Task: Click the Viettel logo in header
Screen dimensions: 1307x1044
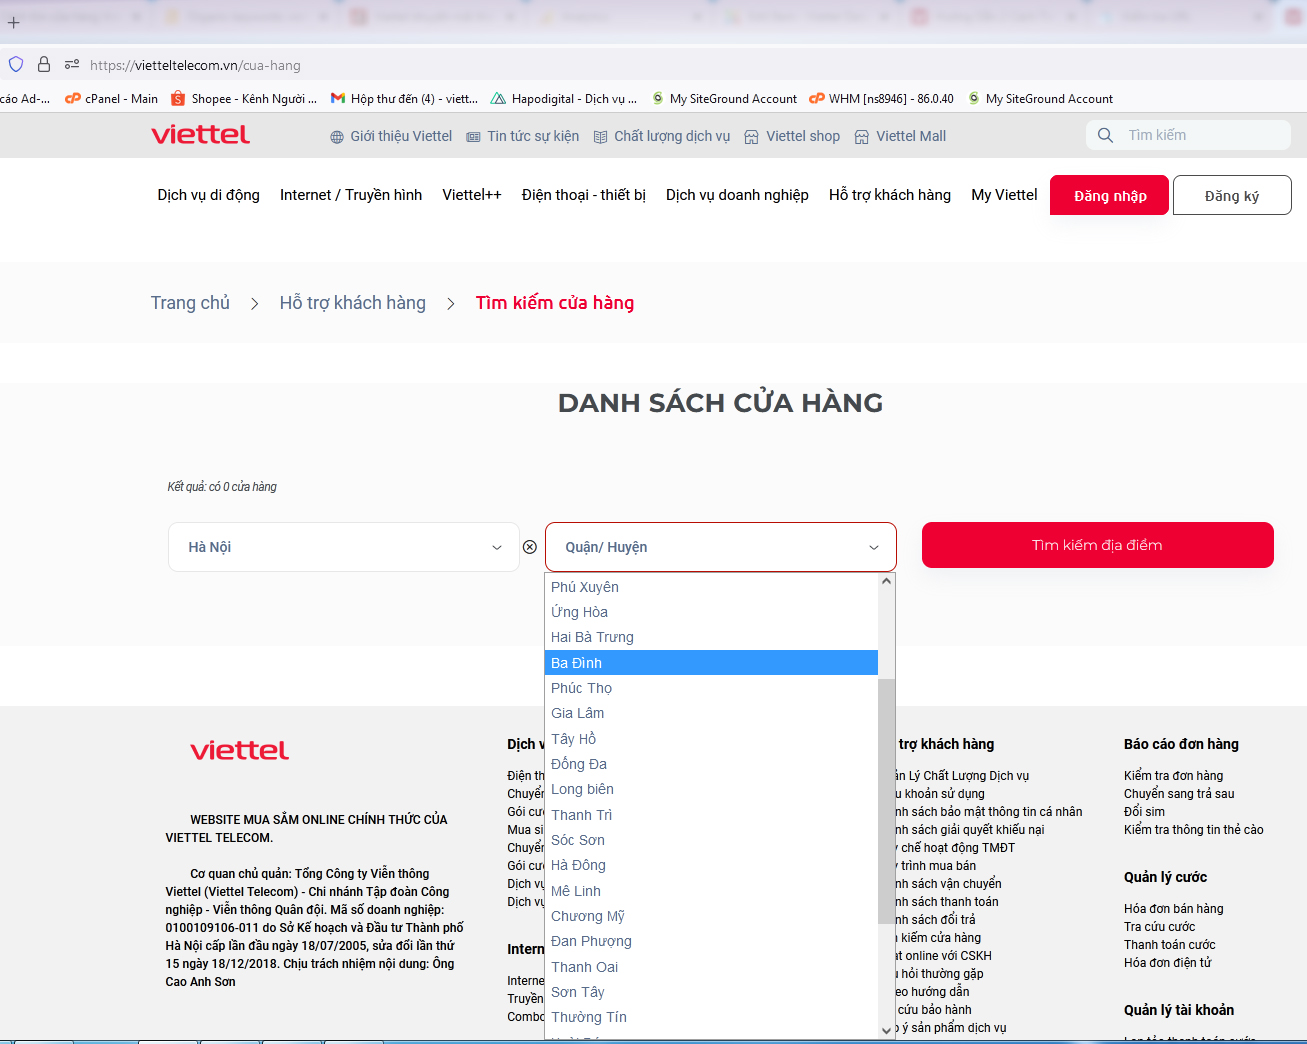Action: click(200, 135)
